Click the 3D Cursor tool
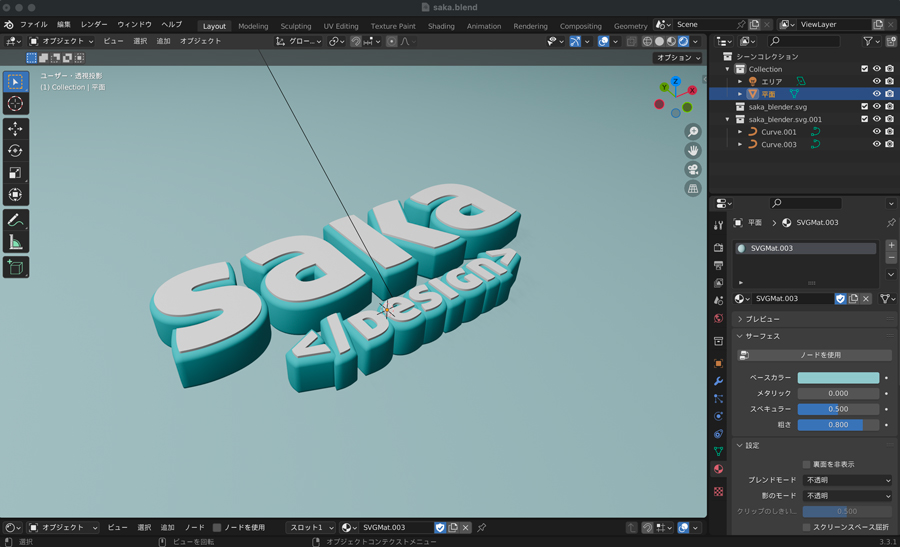Image resolution: width=900 pixels, height=547 pixels. (15, 104)
